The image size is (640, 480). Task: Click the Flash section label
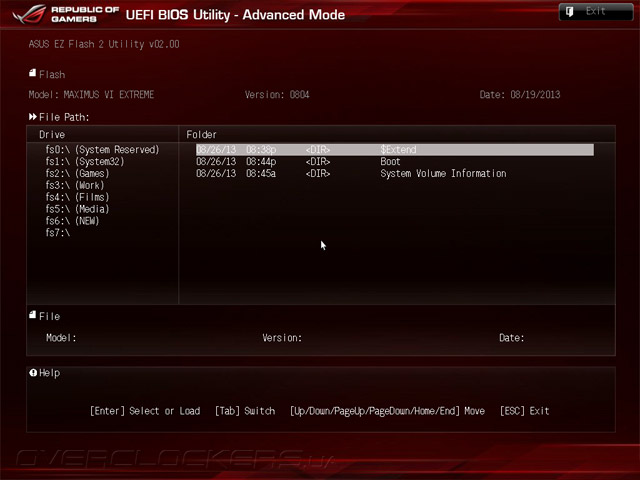click(x=52, y=75)
